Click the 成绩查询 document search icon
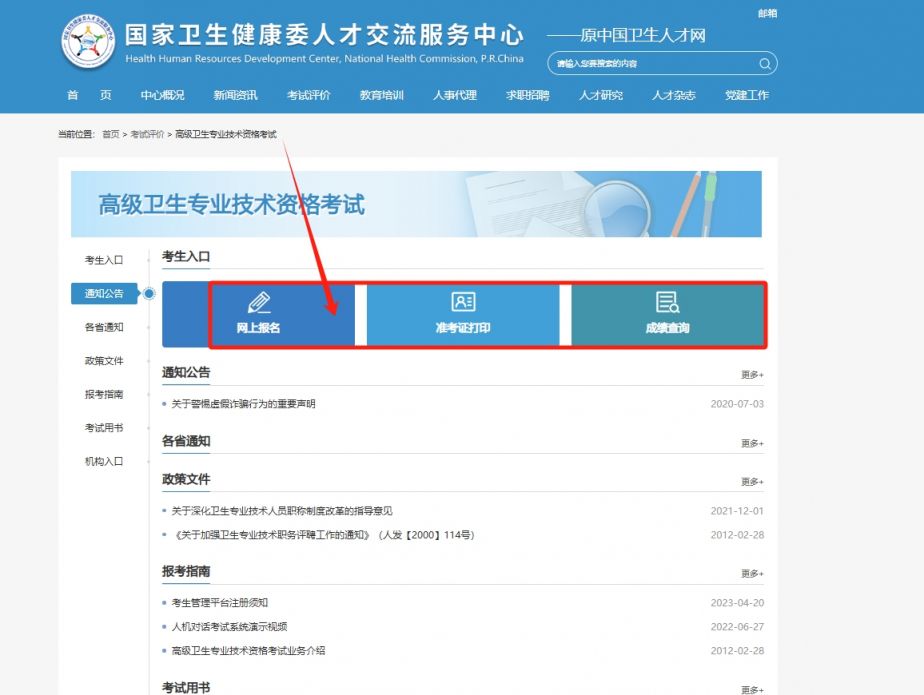Image resolution: width=924 pixels, height=695 pixels. click(667, 302)
